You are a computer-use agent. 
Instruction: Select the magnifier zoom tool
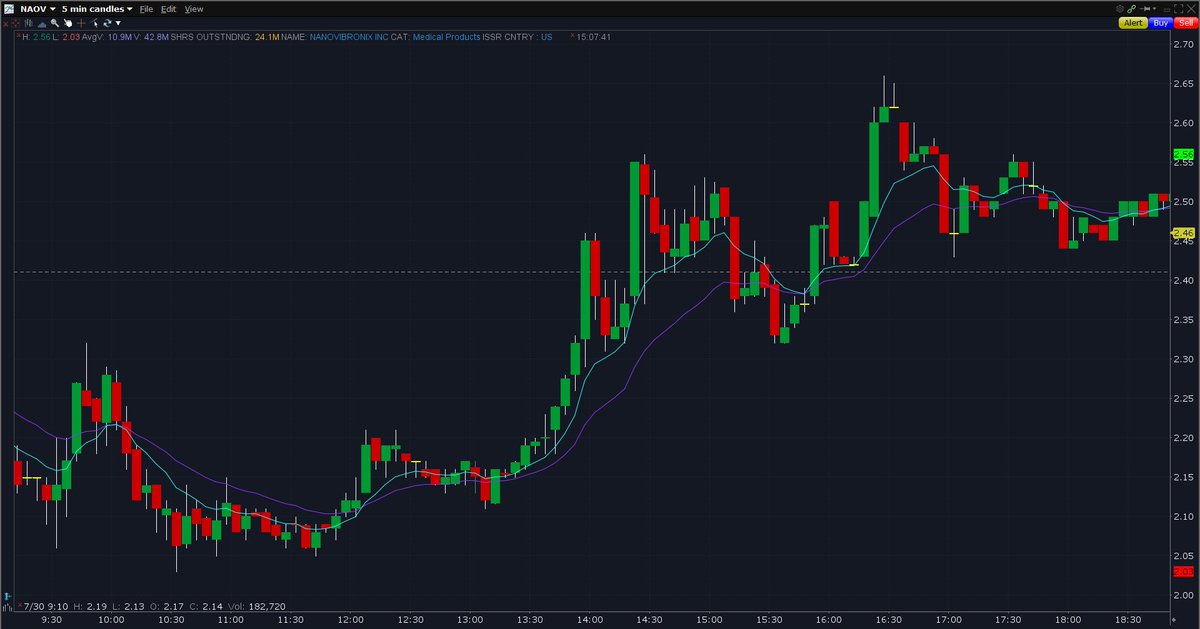[55, 23]
